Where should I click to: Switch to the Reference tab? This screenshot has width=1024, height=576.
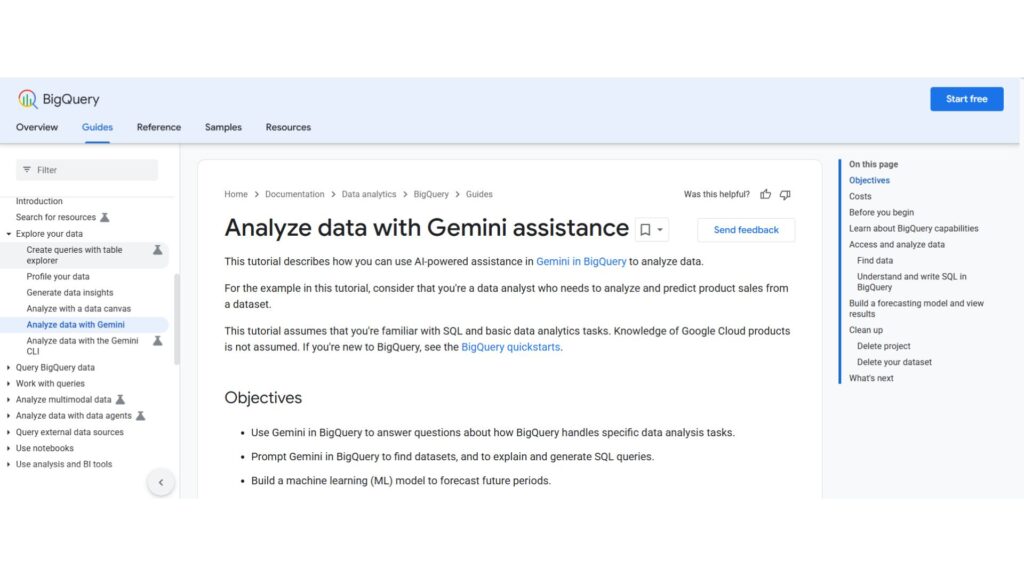coord(158,127)
